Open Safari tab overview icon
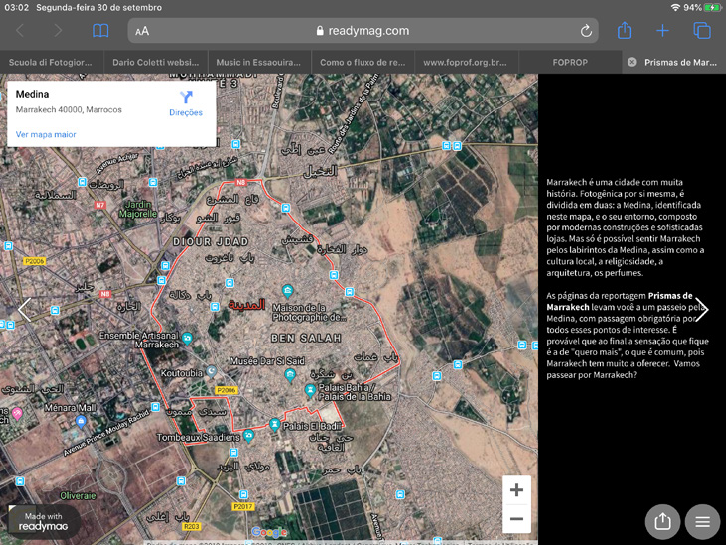 tap(702, 31)
